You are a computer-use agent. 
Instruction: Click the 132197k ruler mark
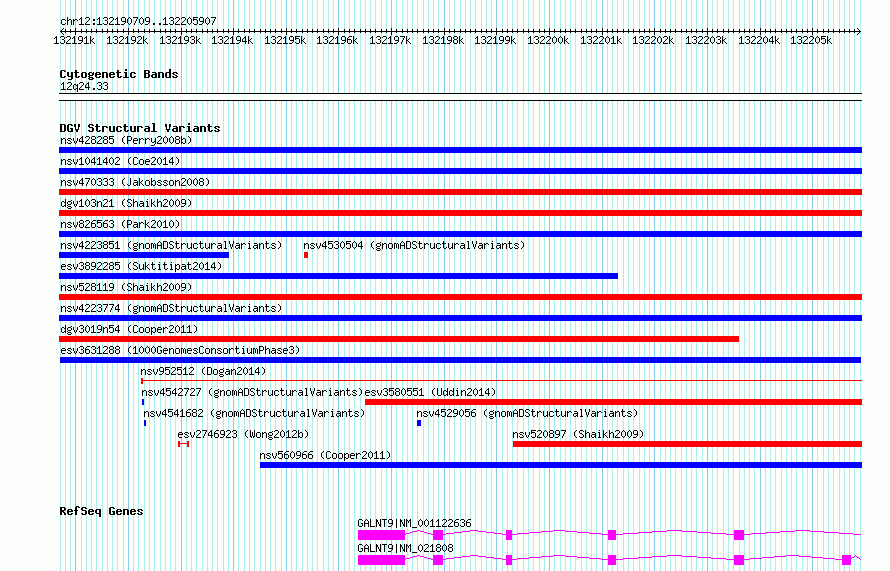pos(390,40)
